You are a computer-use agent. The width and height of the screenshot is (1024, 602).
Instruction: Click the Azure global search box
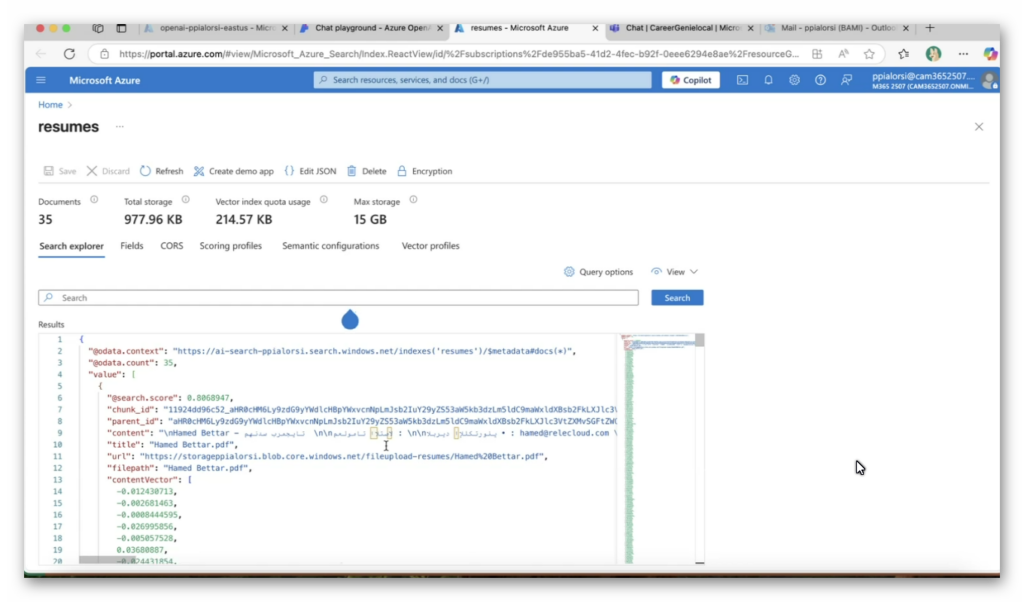tap(482, 80)
